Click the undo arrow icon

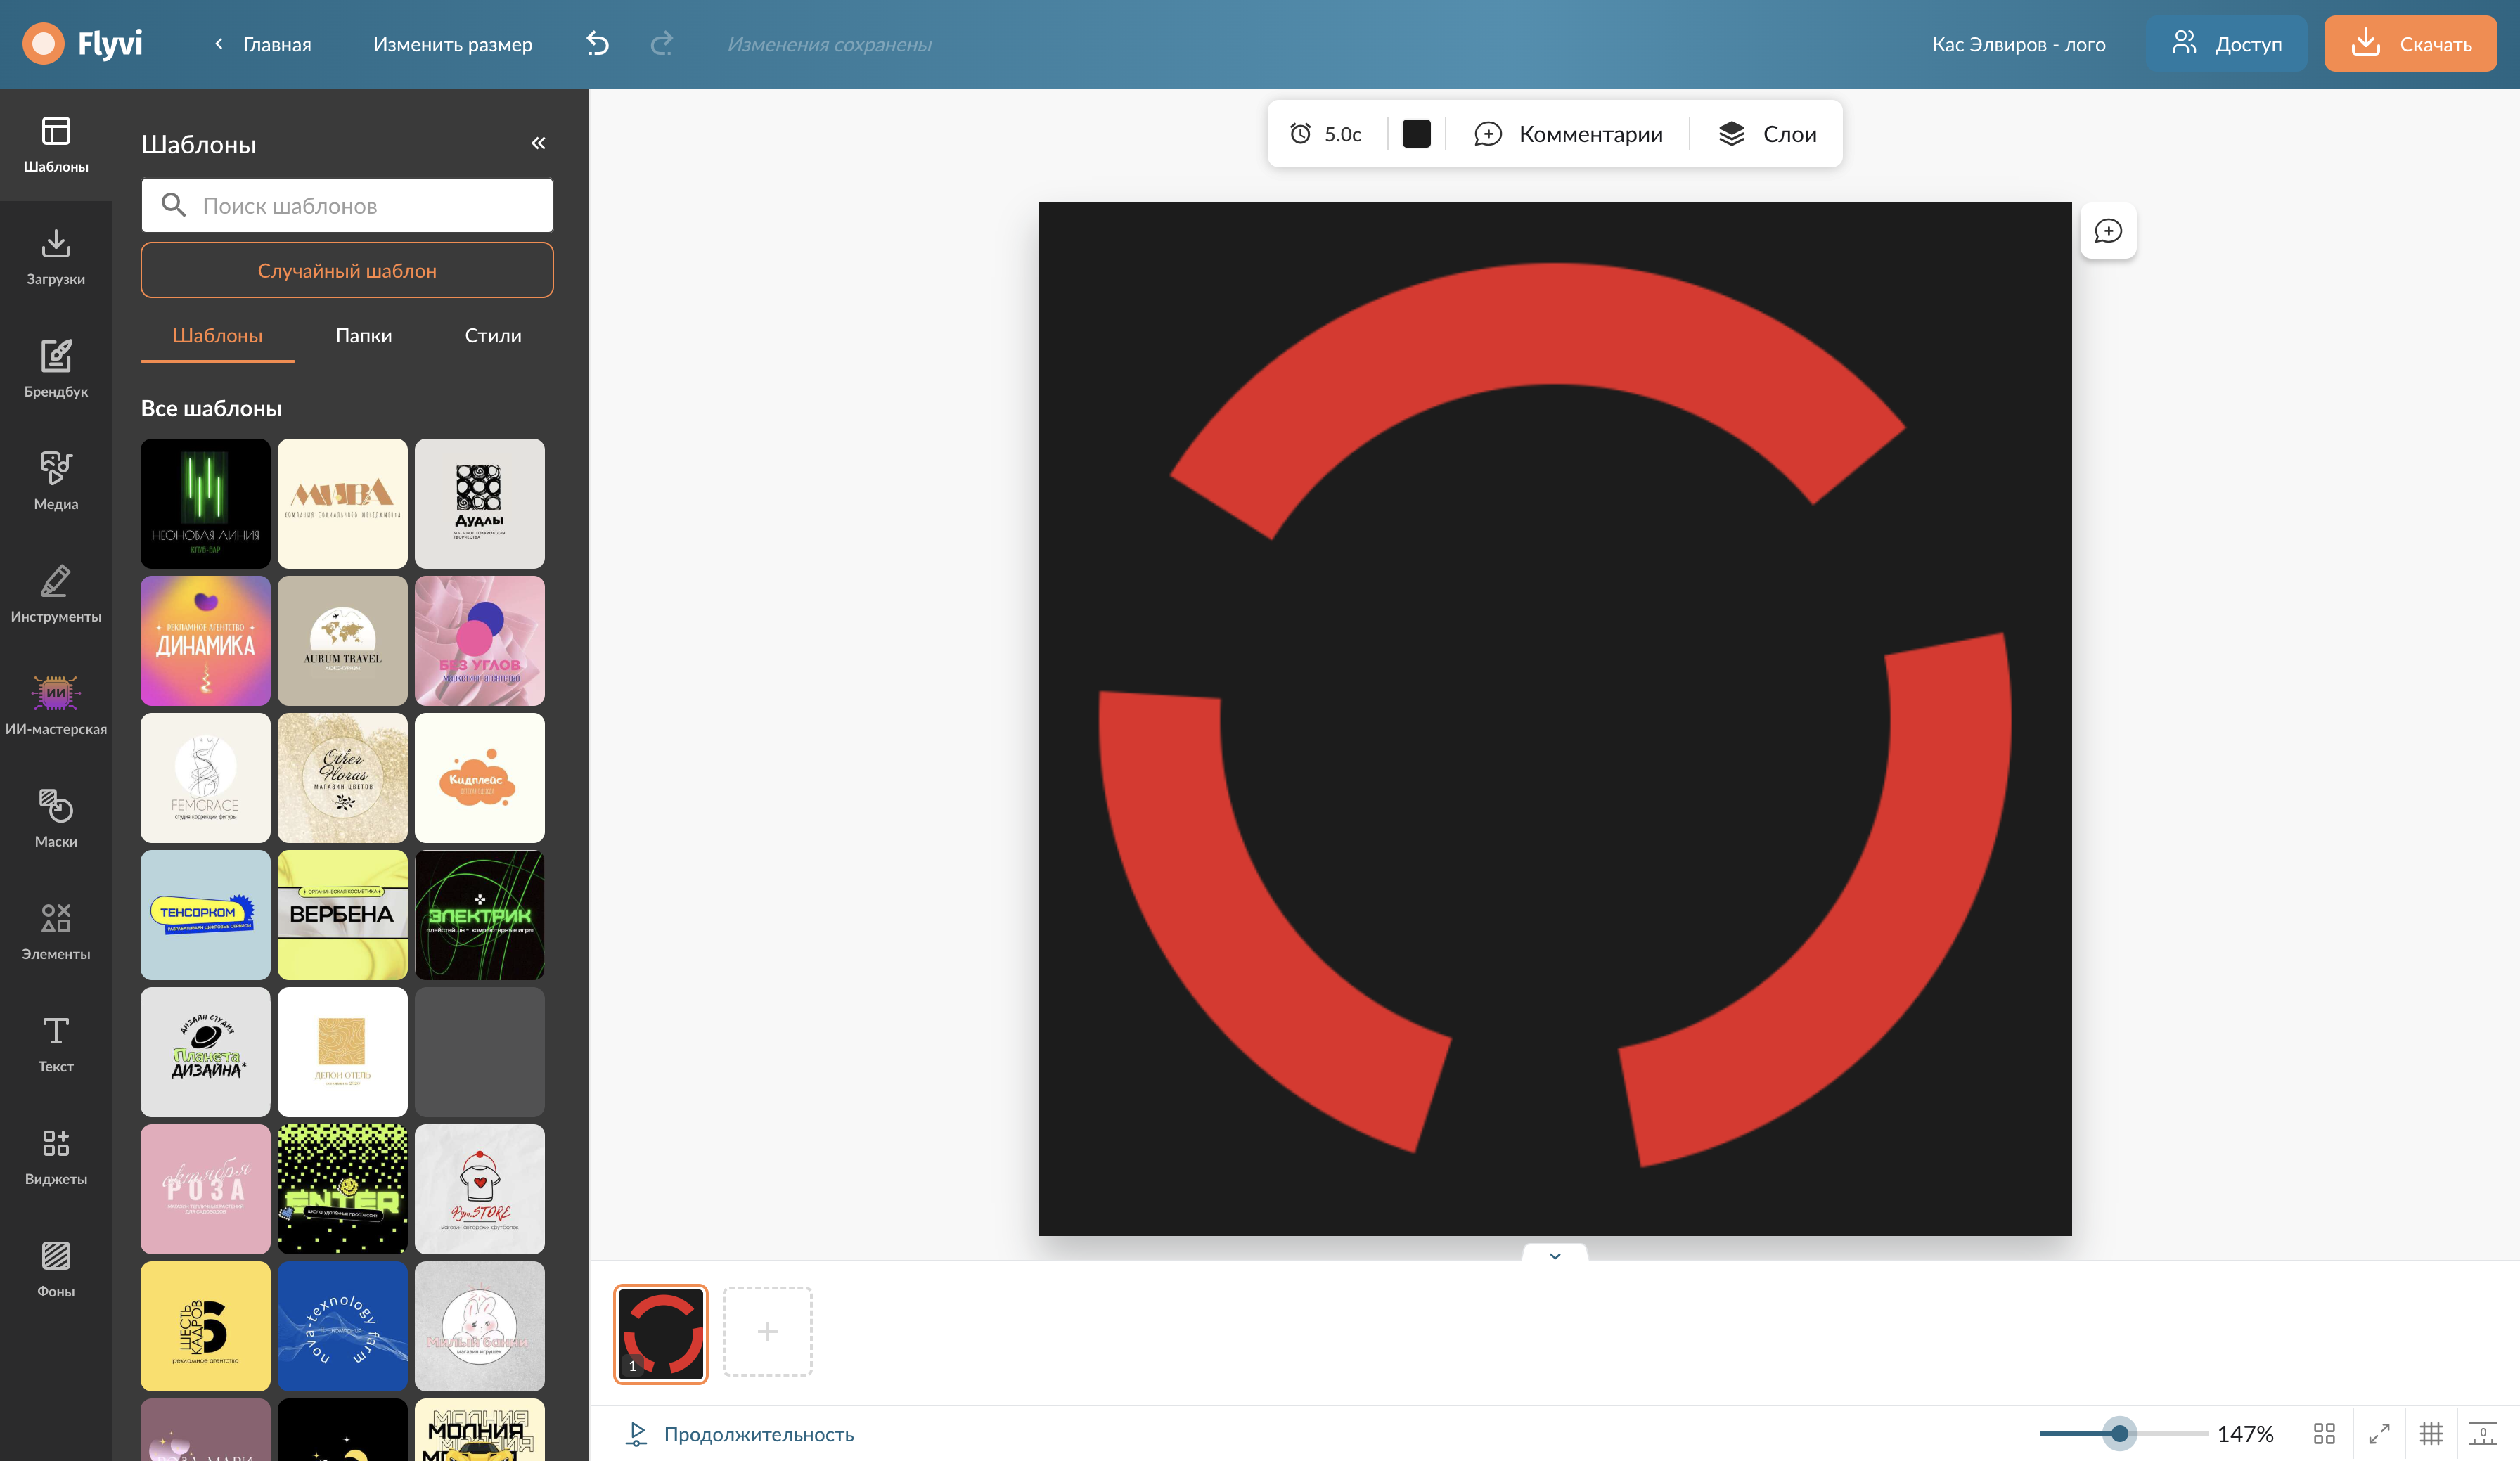tap(597, 44)
